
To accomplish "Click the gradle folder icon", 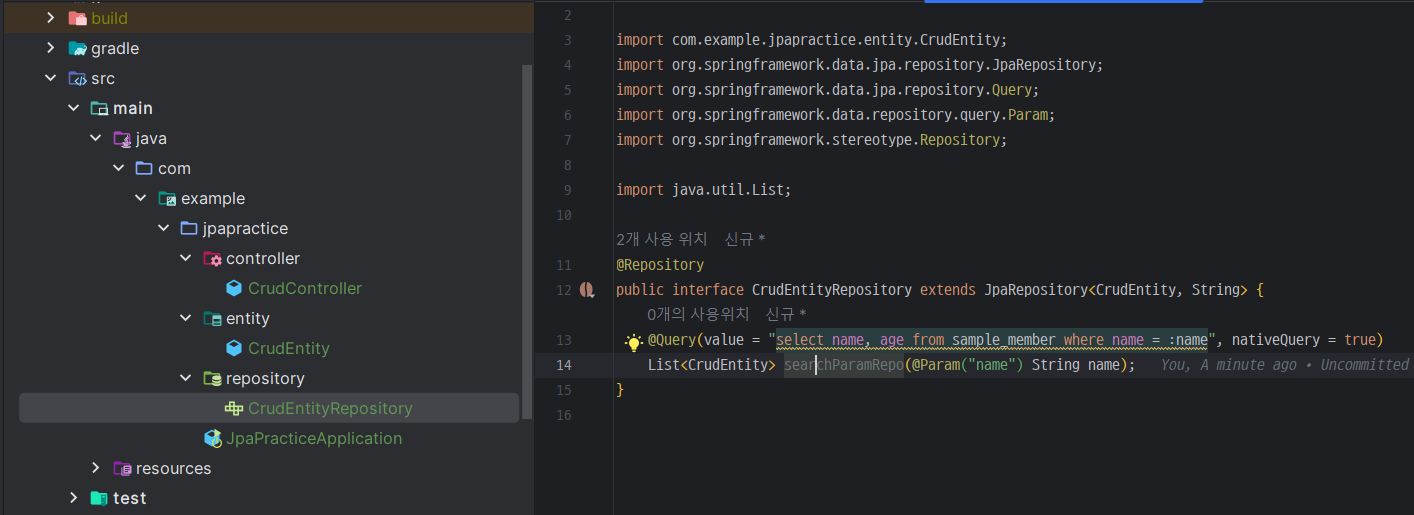I will click(x=77, y=48).
